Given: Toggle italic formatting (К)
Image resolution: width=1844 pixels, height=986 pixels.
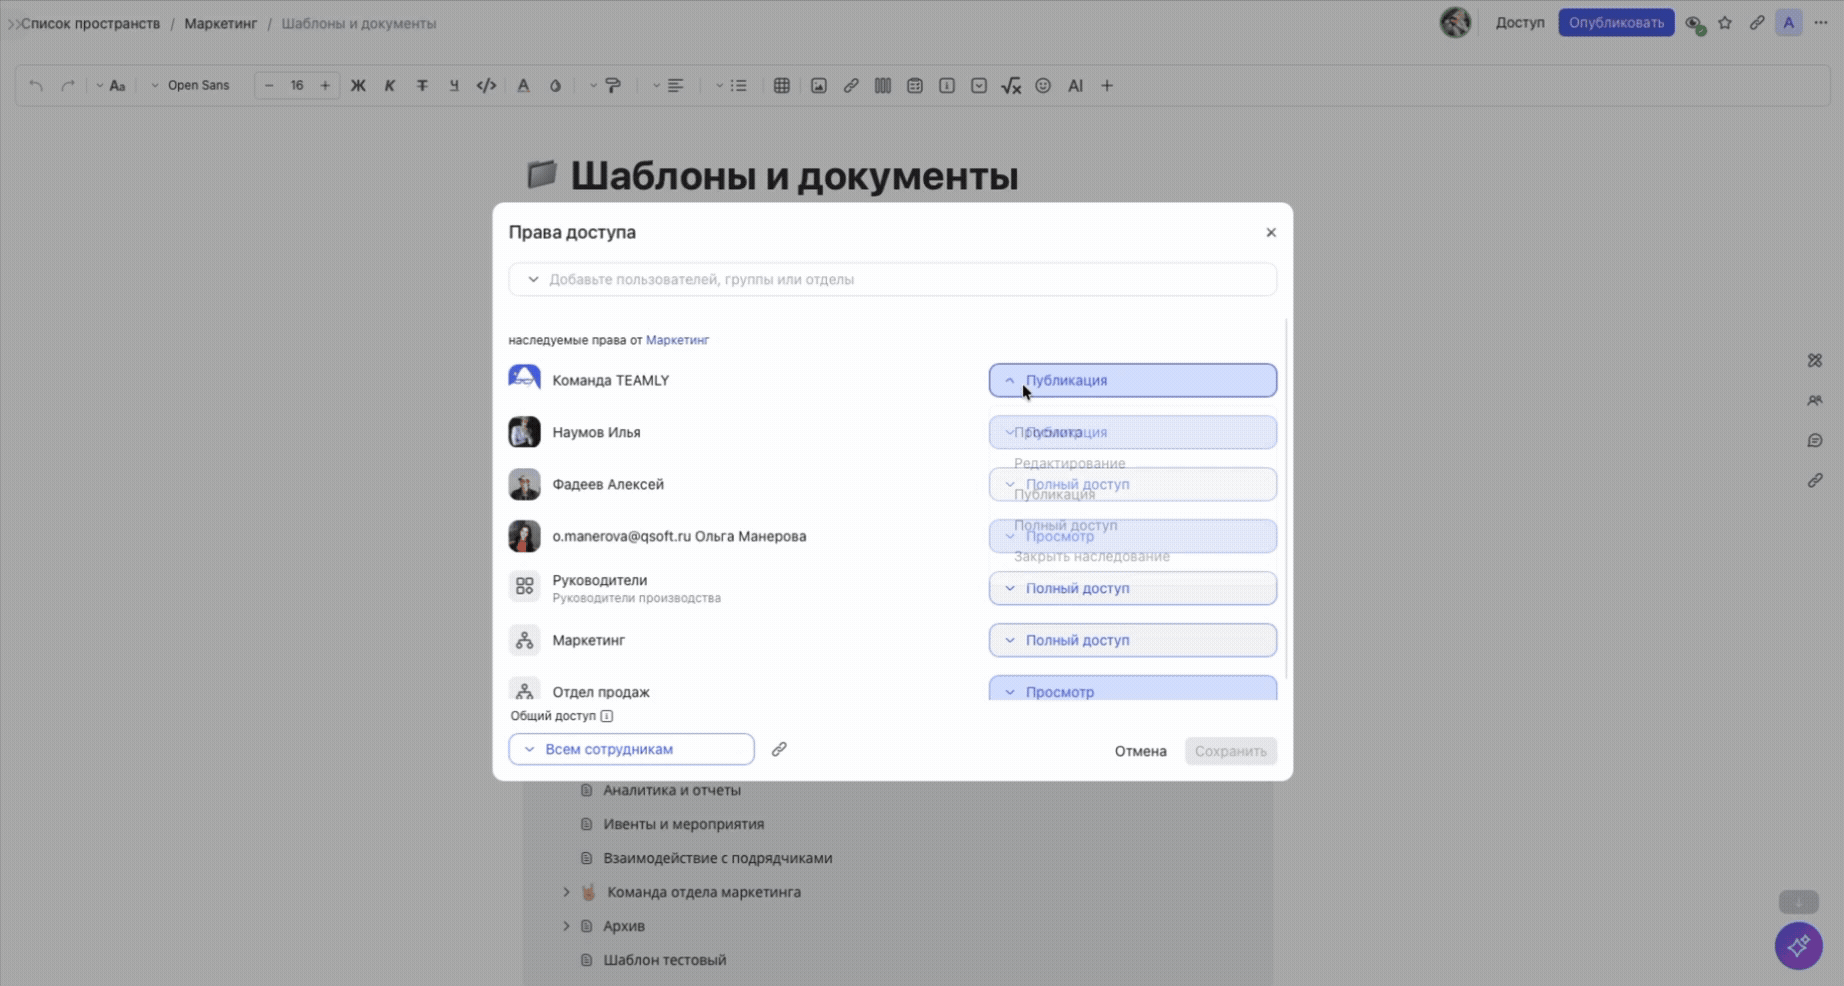Looking at the screenshot, I should point(390,86).
